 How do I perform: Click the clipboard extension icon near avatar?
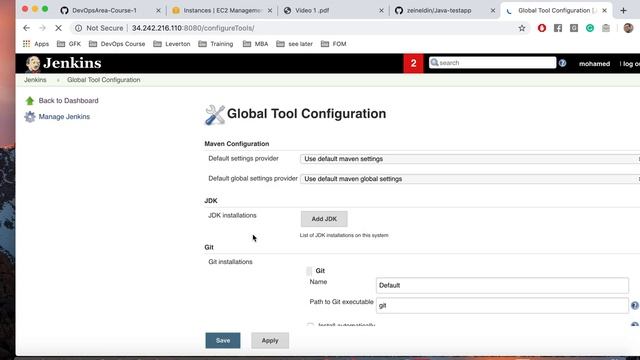[x=606, y=28]
